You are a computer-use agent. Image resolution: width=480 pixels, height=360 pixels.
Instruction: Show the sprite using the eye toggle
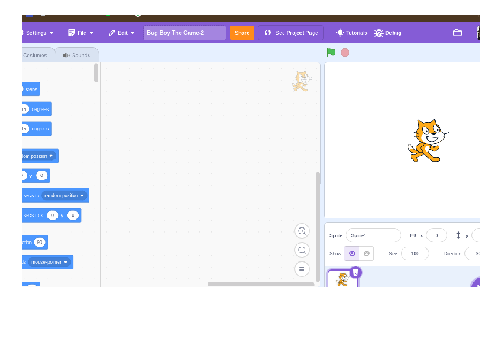(352, 253)
